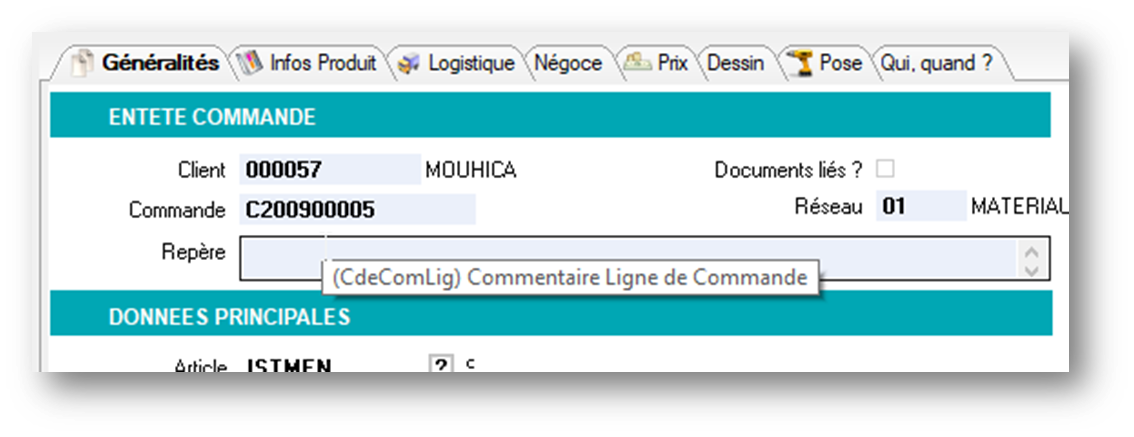Click the Client number field 000057
Screen dimensions: 1134x437
click(x=329, y=170)
